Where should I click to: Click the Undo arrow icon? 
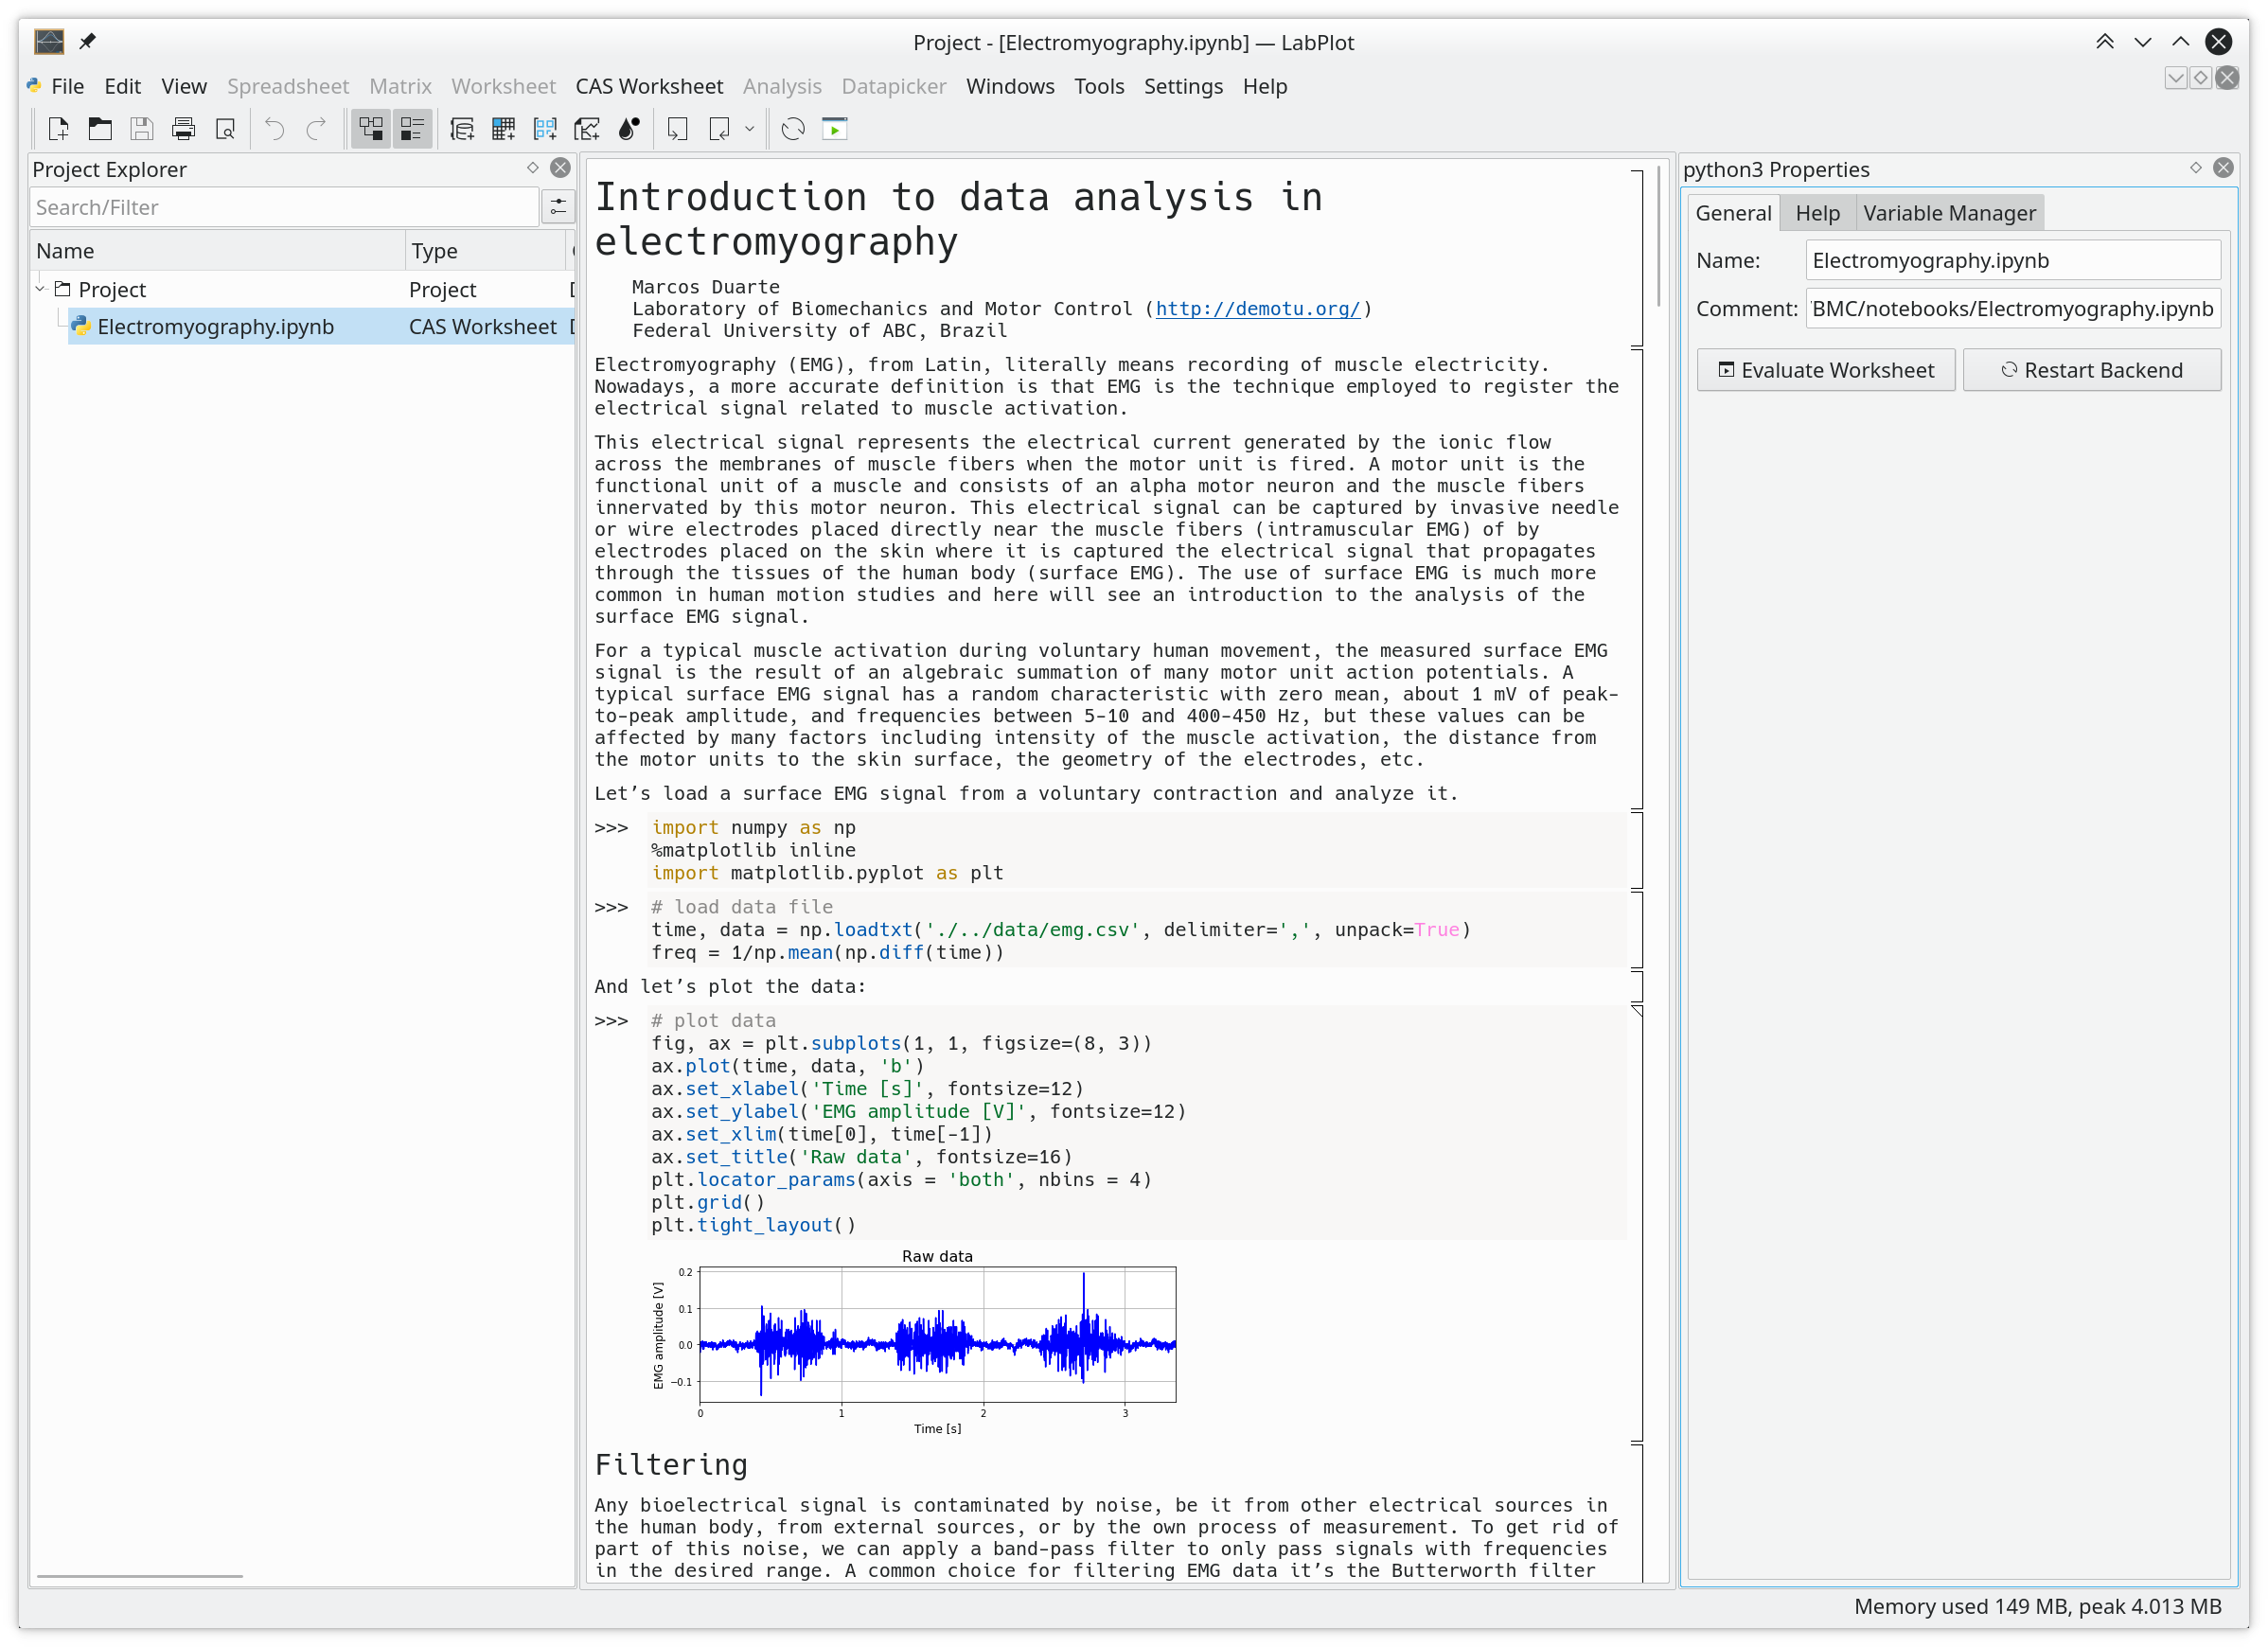[272, 128]
